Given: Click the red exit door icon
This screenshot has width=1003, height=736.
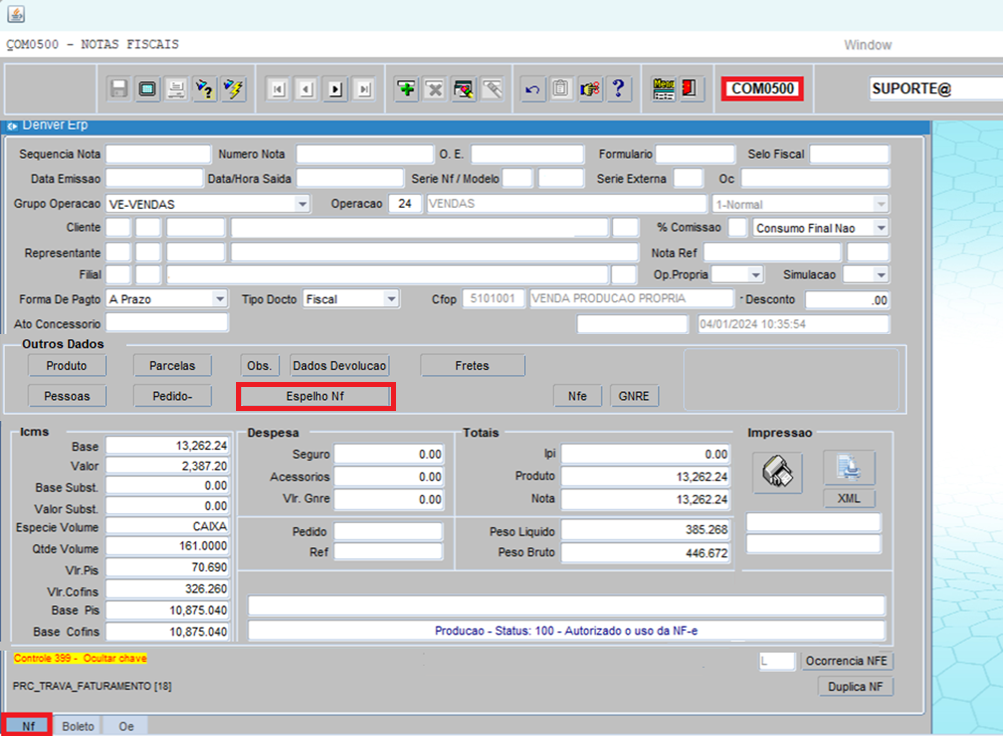Looking at the screenshot, I should 691,89.
